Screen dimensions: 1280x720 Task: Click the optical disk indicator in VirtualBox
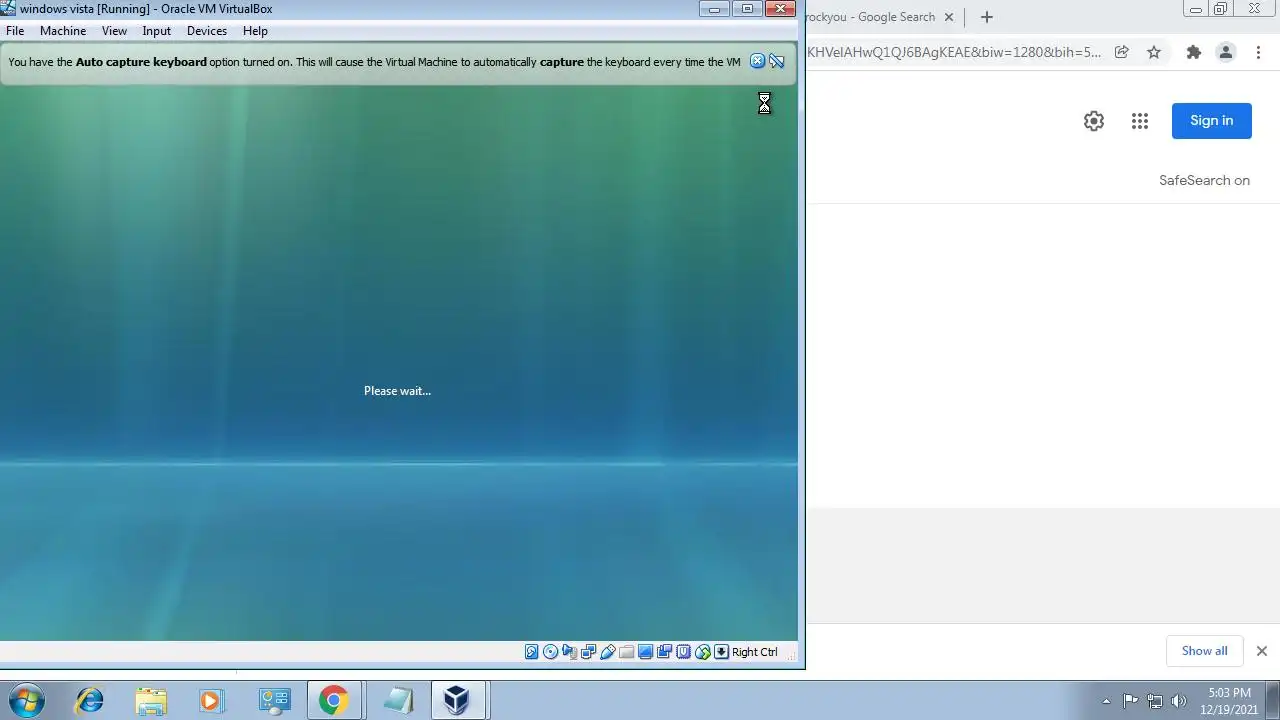(x=551, y=652)
